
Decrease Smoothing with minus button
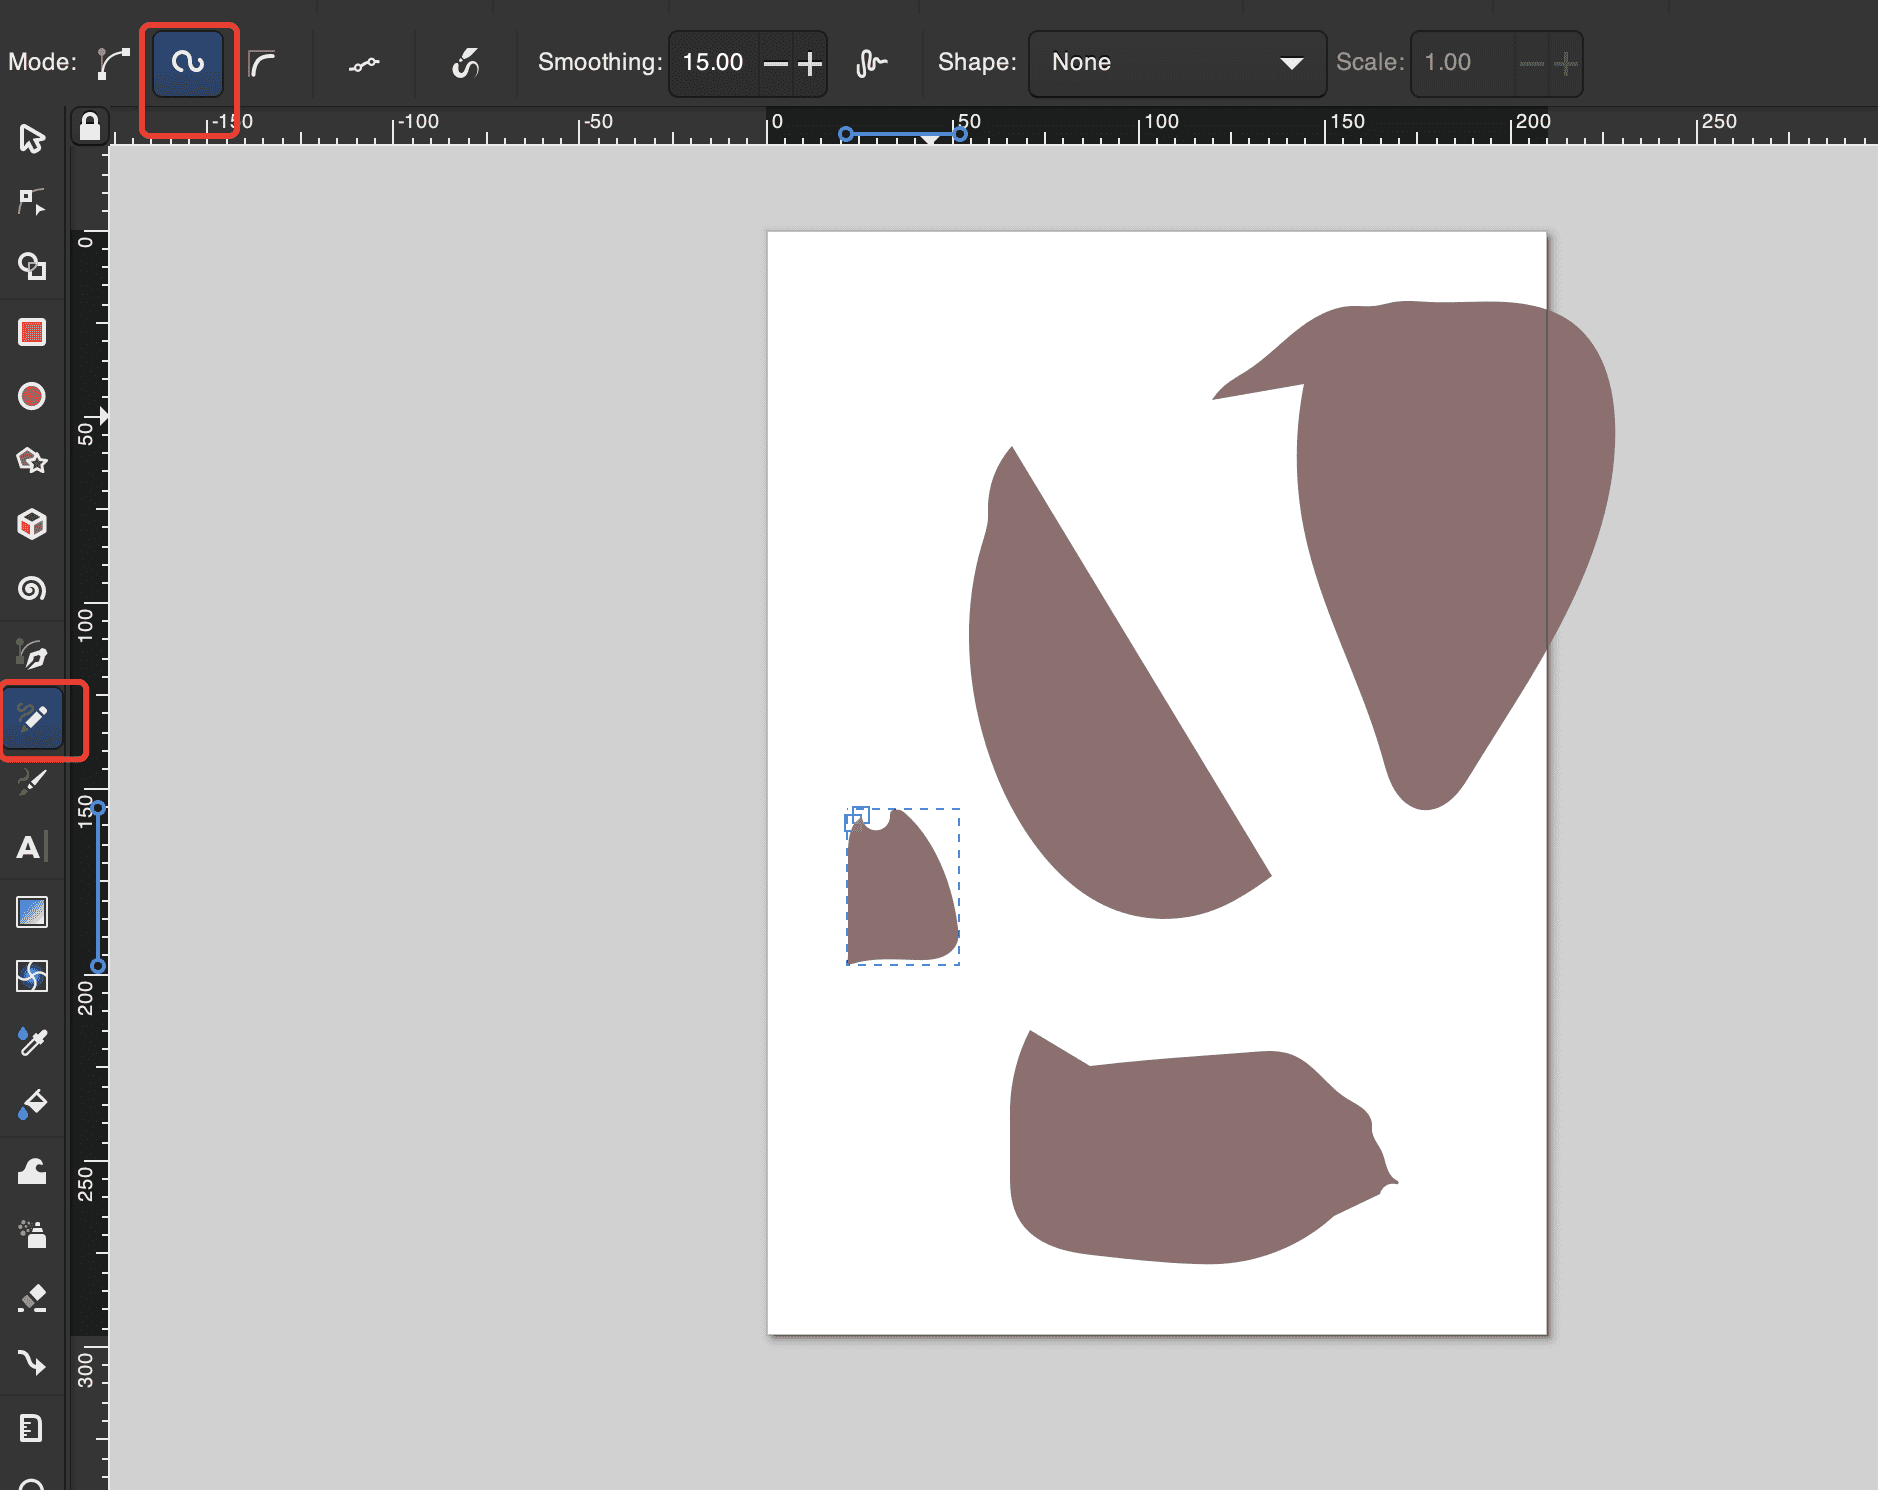tap(776, 64)
